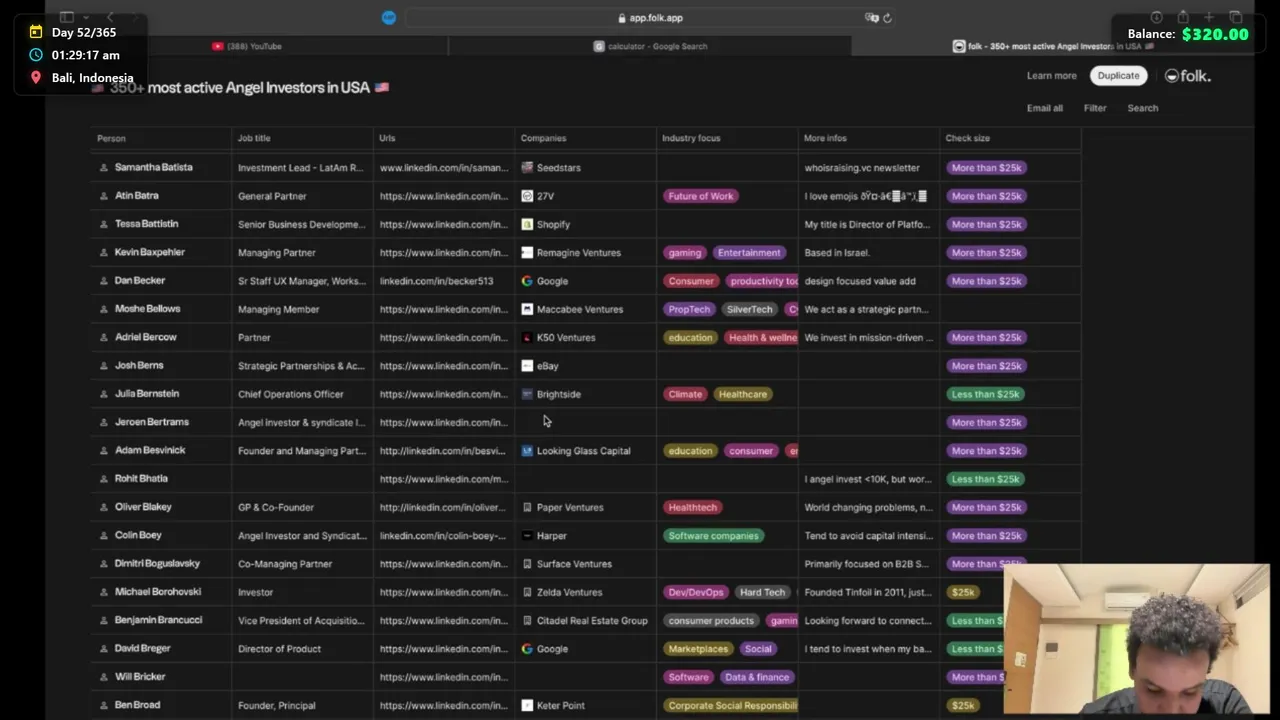Image resolution: width=1280 pixels, height=720 pixels.
Task: Open Safari's share icon
Action: pyautogui.click(x=1183, y=17)
